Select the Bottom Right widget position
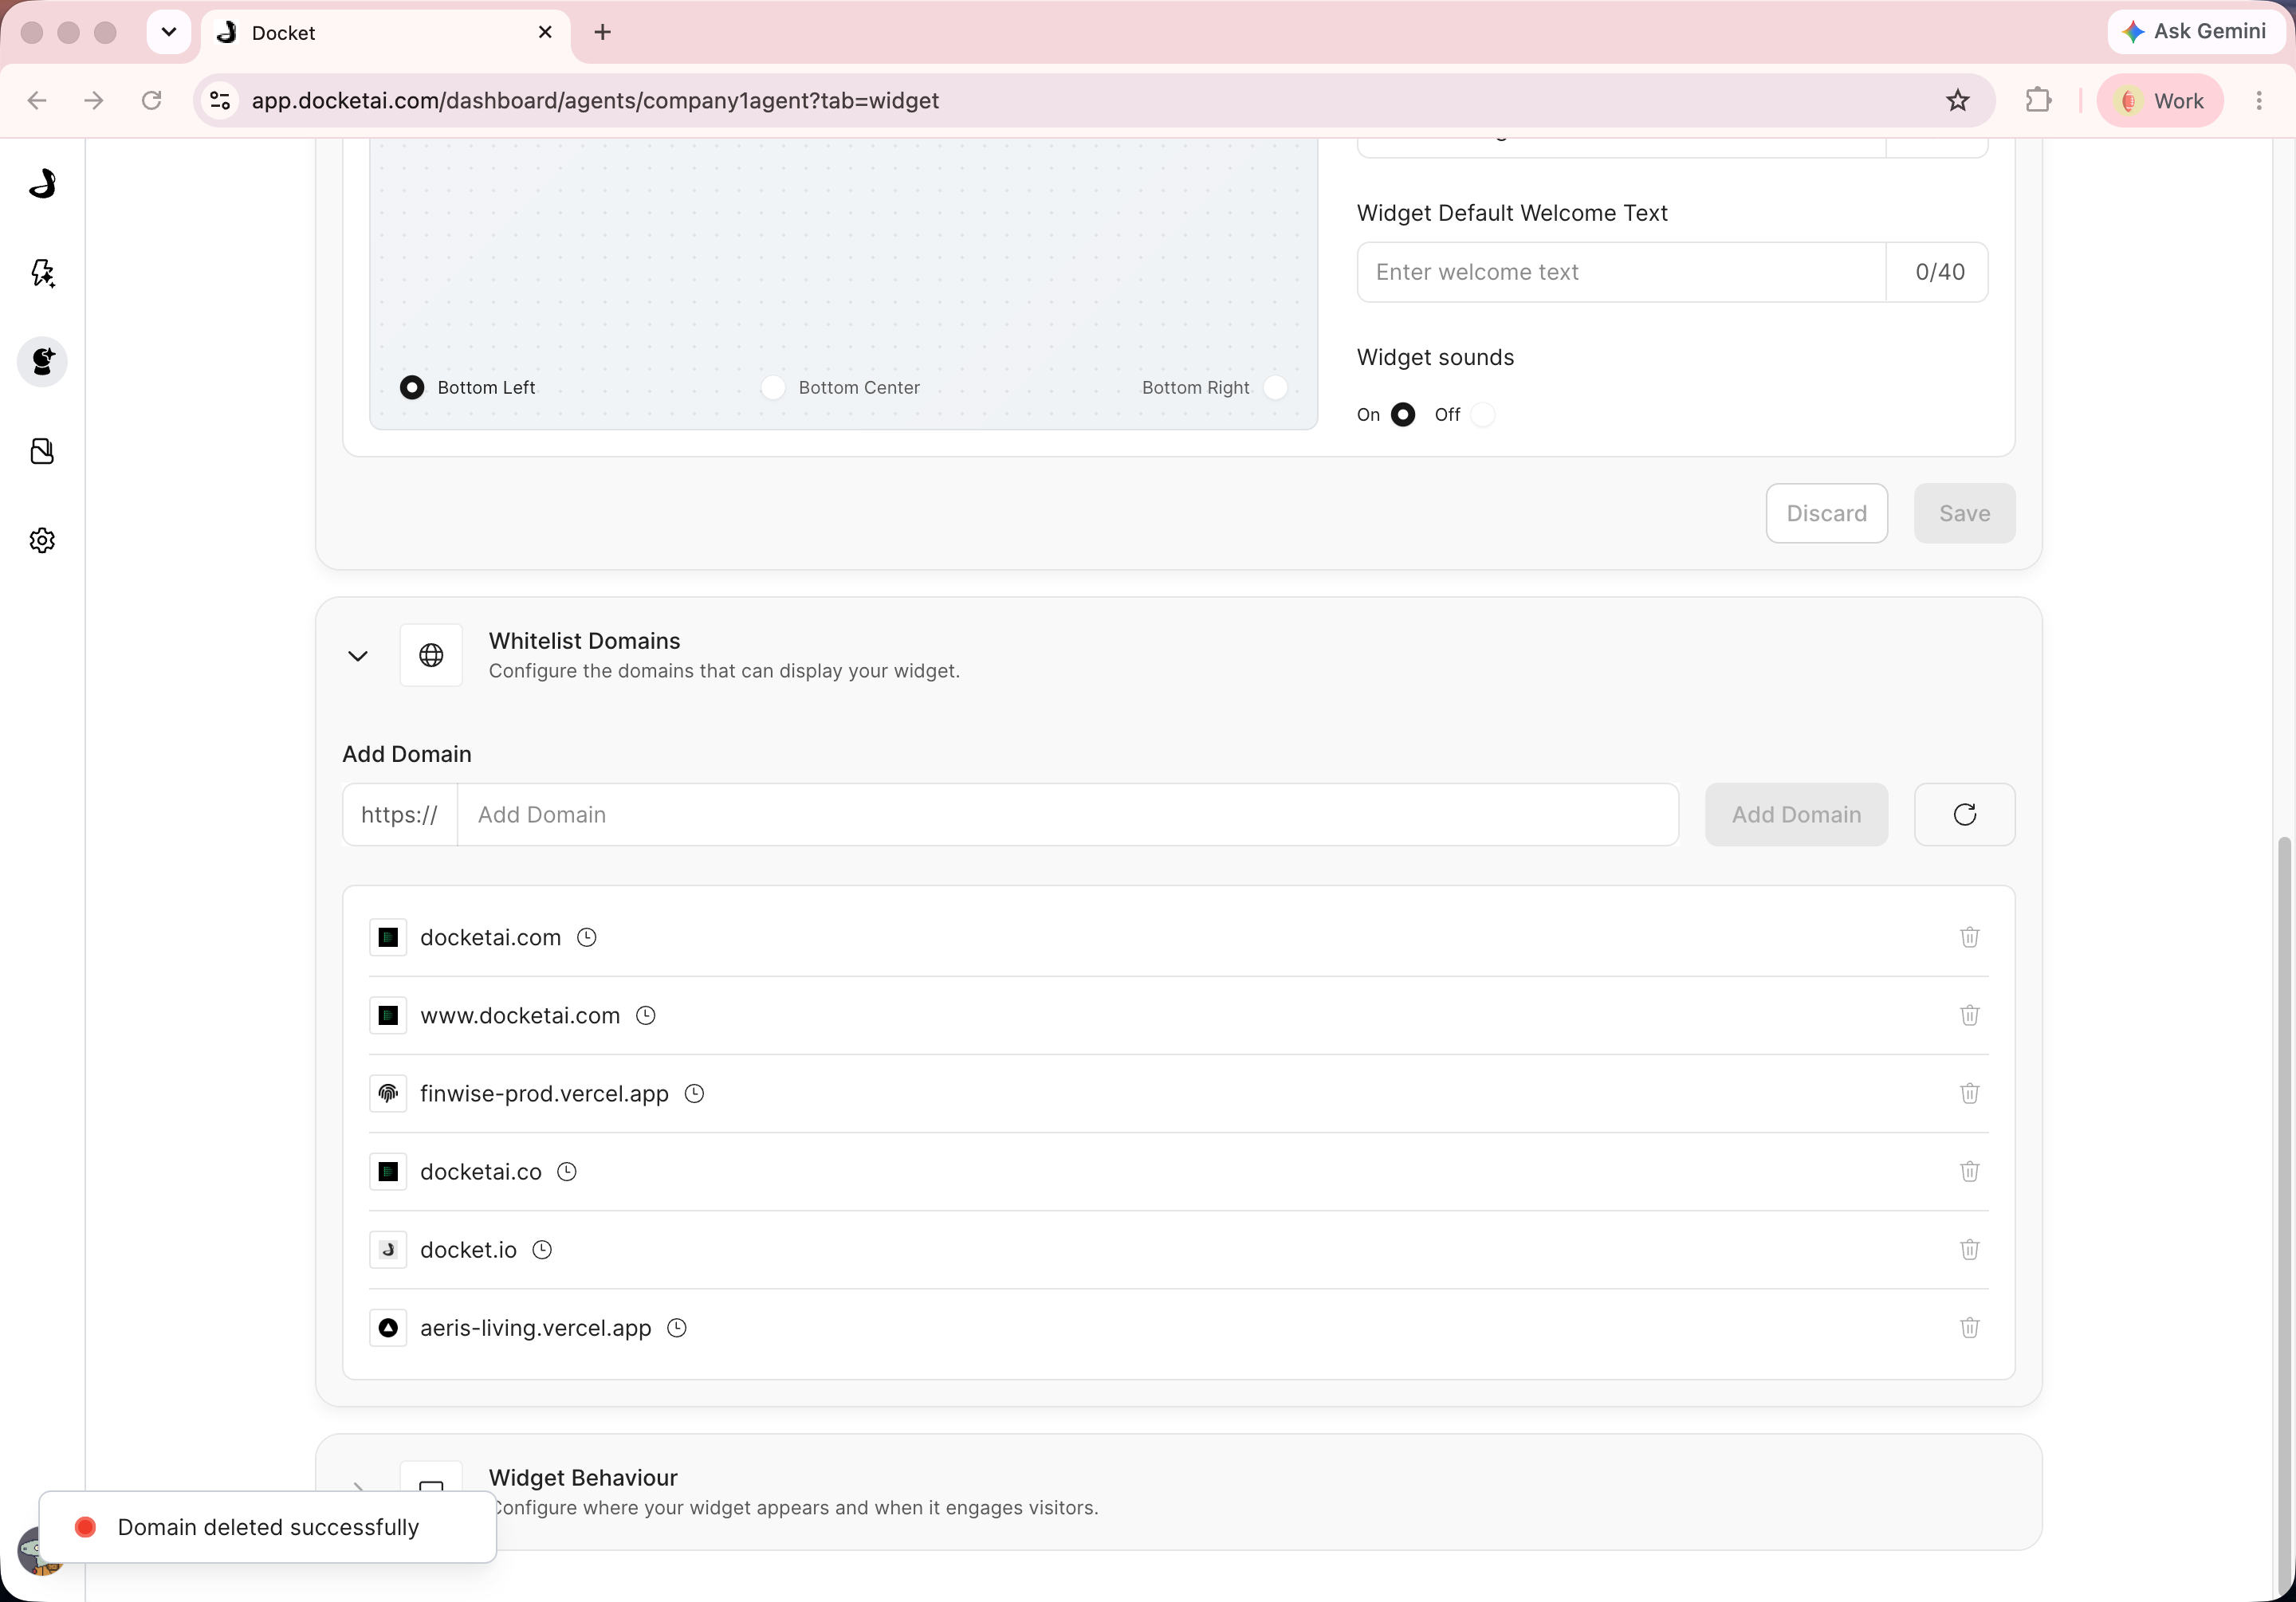 coord(1275,387)
